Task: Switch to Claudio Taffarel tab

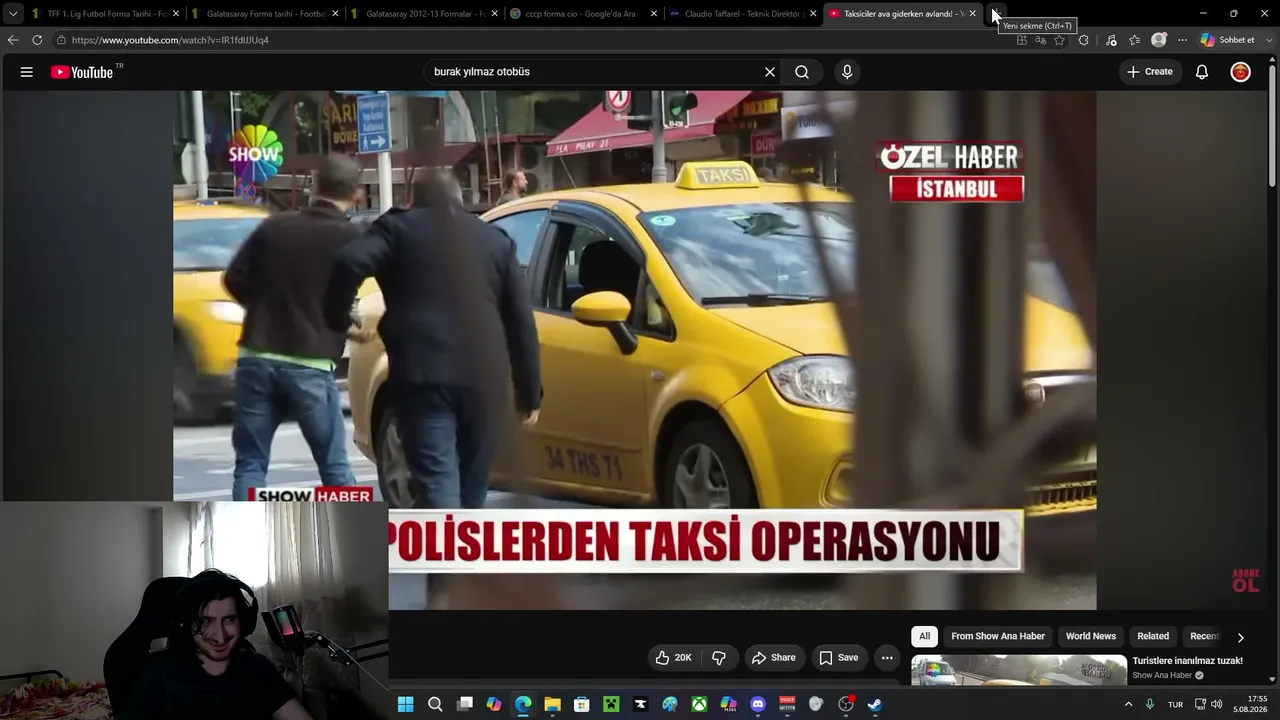Action: (743, 14)
